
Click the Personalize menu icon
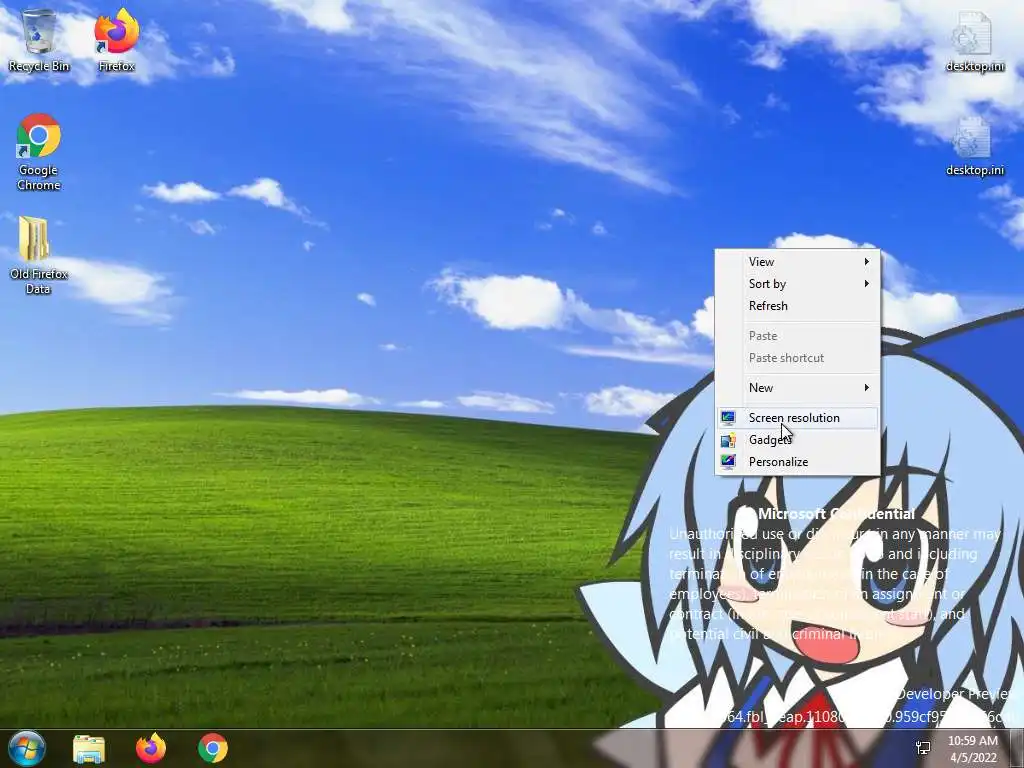728,462
